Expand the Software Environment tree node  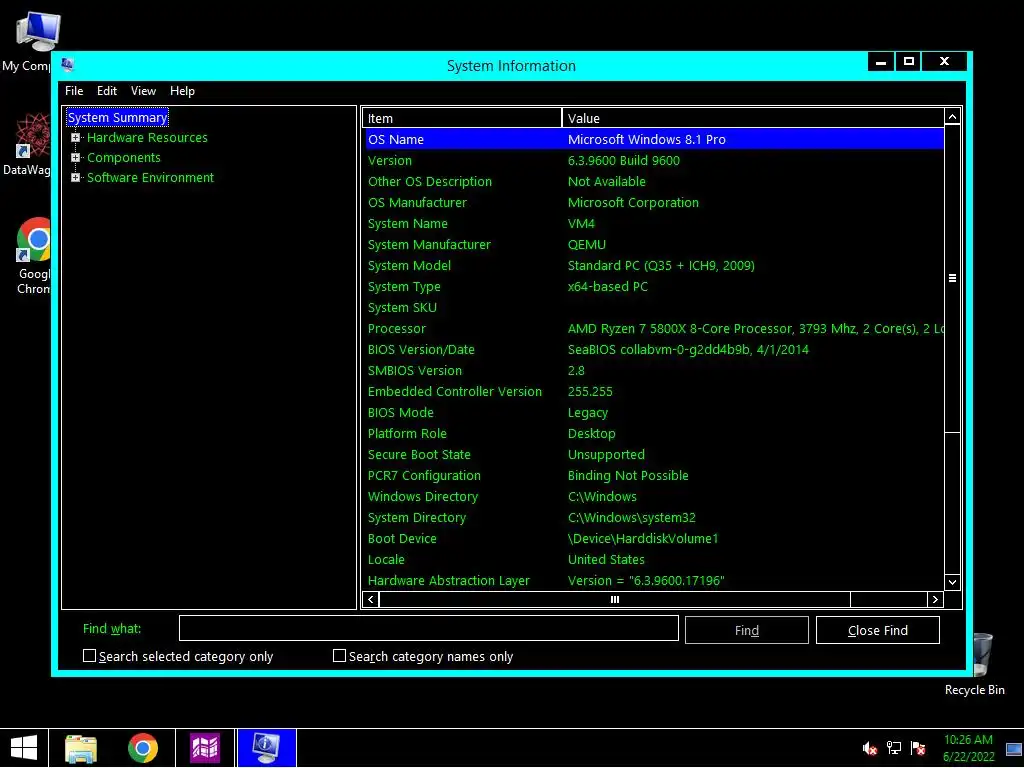click(75, 178)
